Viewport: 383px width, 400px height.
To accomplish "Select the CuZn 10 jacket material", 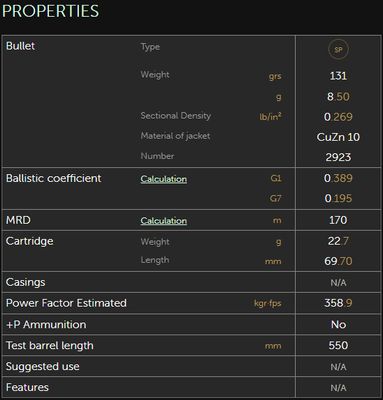I will click(338, 137).
